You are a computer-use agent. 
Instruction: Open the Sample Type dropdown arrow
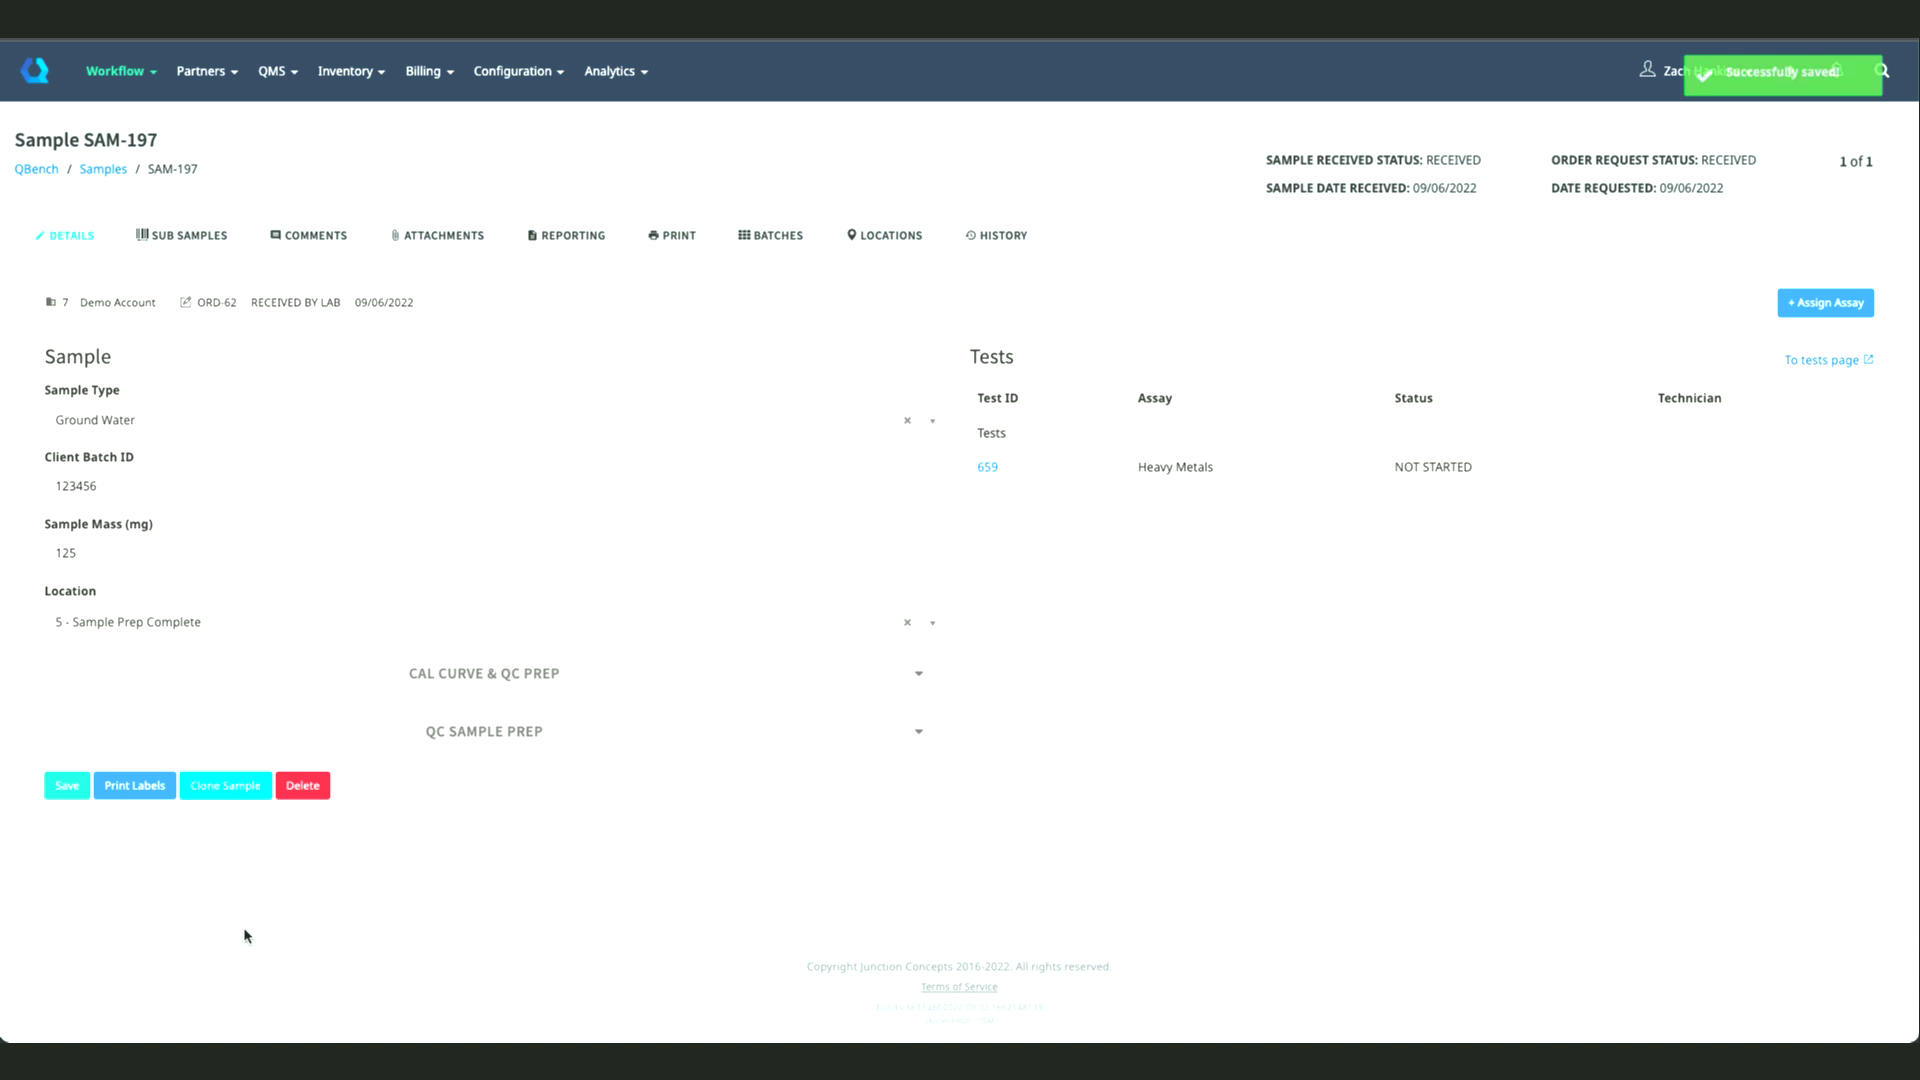tap(932, 421)
